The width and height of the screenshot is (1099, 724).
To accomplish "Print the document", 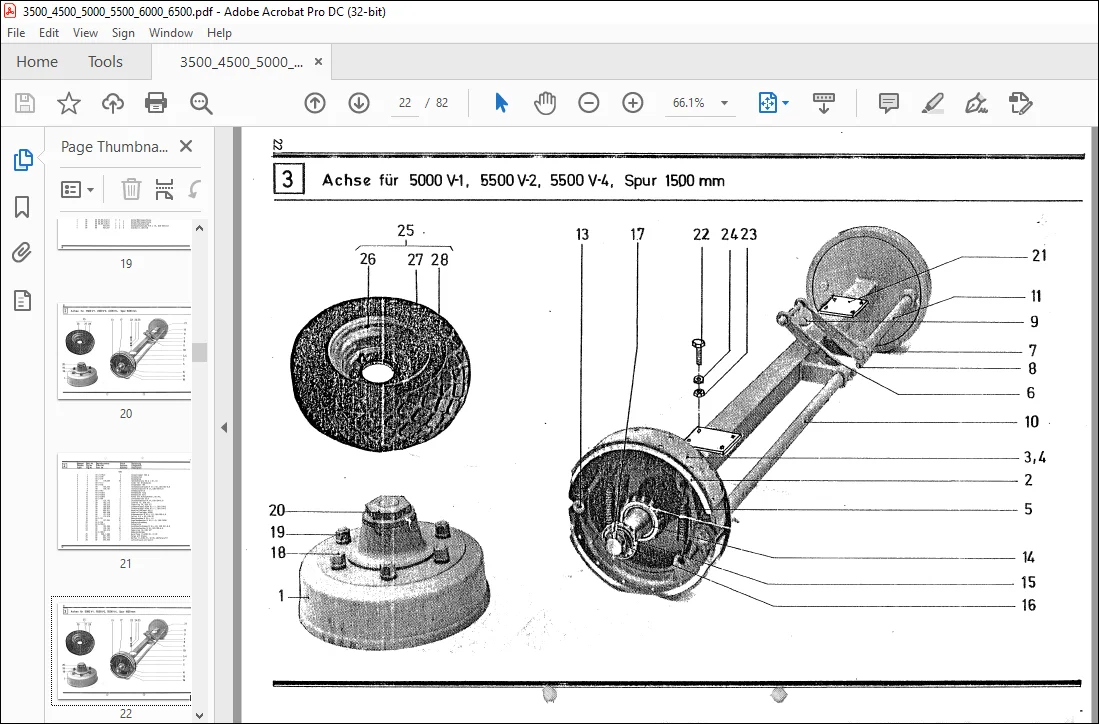I will (156, 103).
